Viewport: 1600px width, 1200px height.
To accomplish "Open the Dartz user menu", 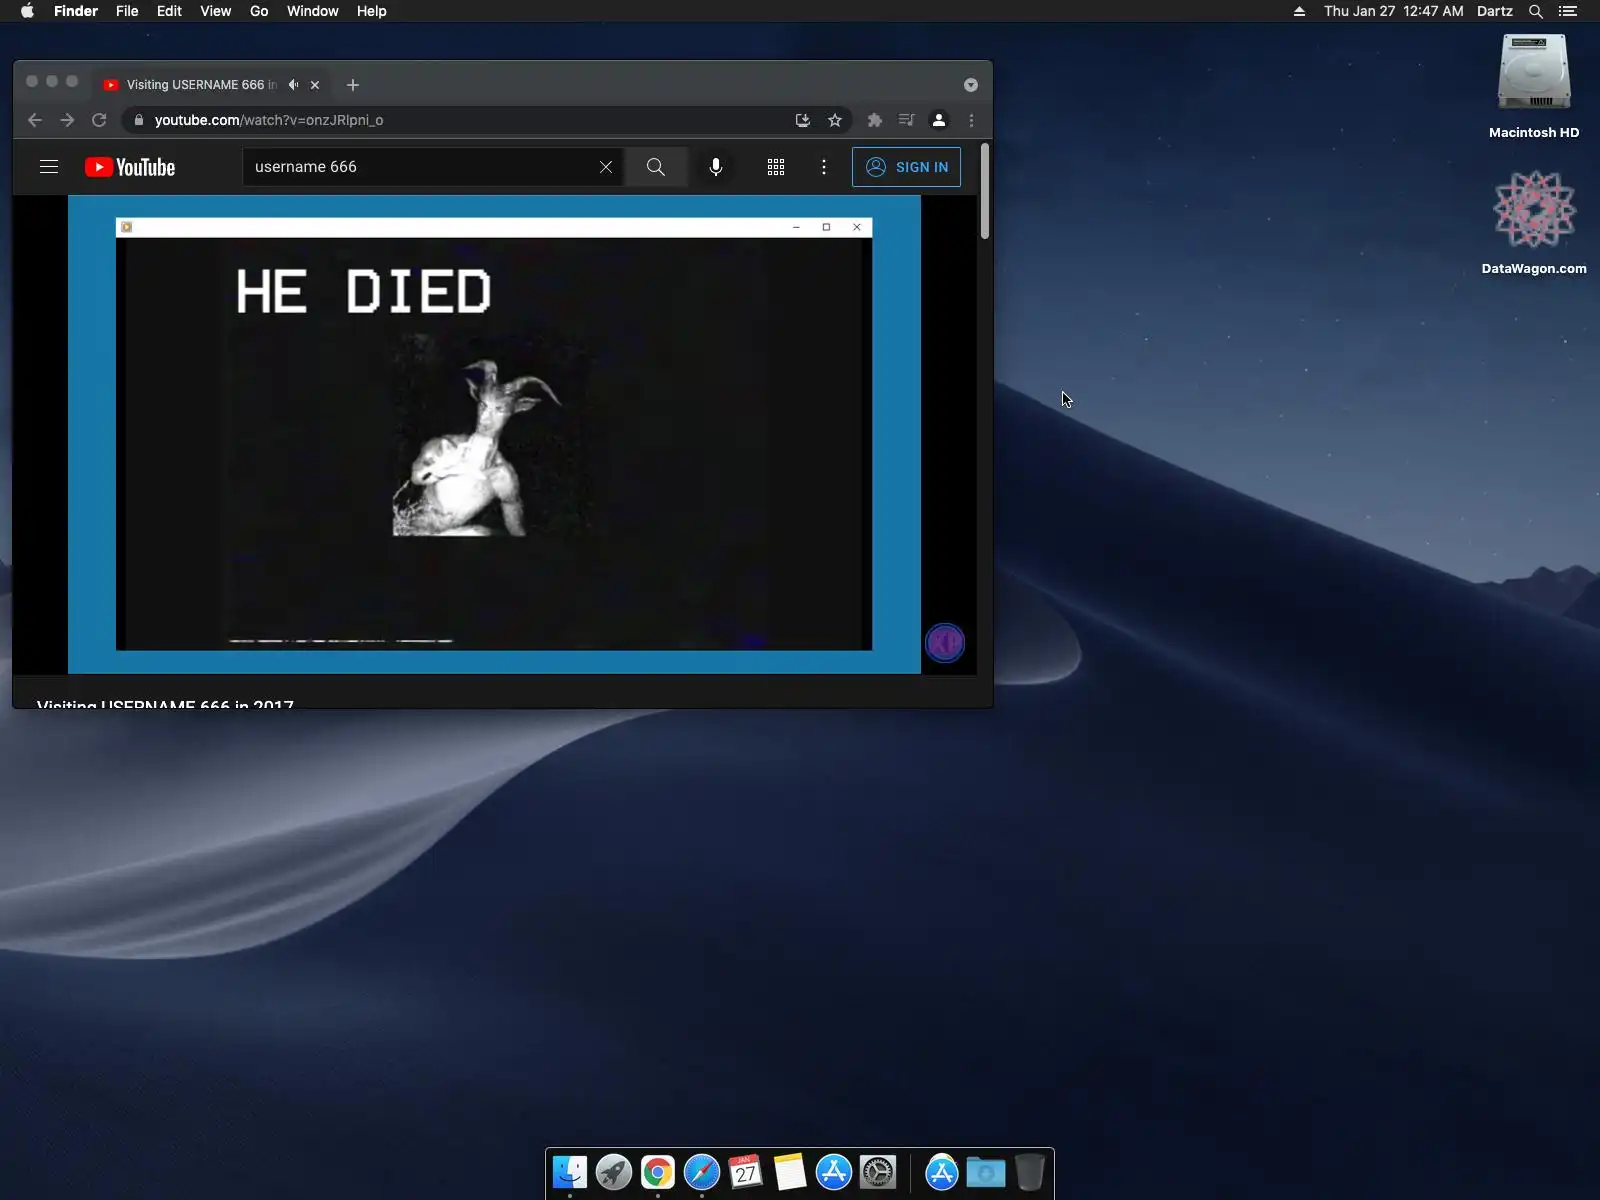I will [1495, 11].
